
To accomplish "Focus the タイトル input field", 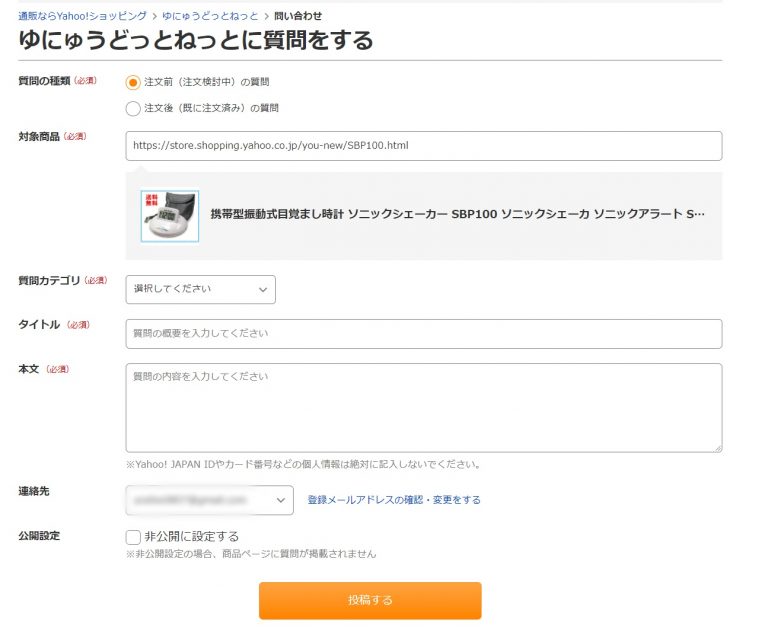I will click(x=423, y=334).
